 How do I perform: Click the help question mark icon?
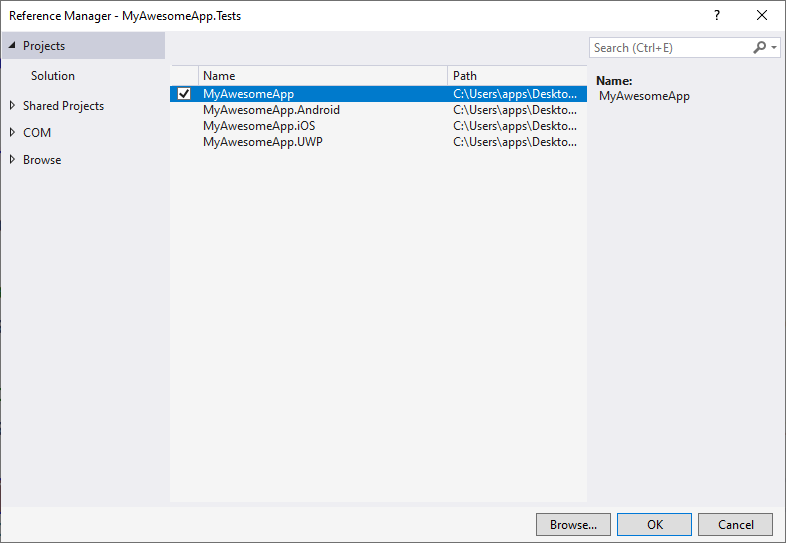pos(716,15)
